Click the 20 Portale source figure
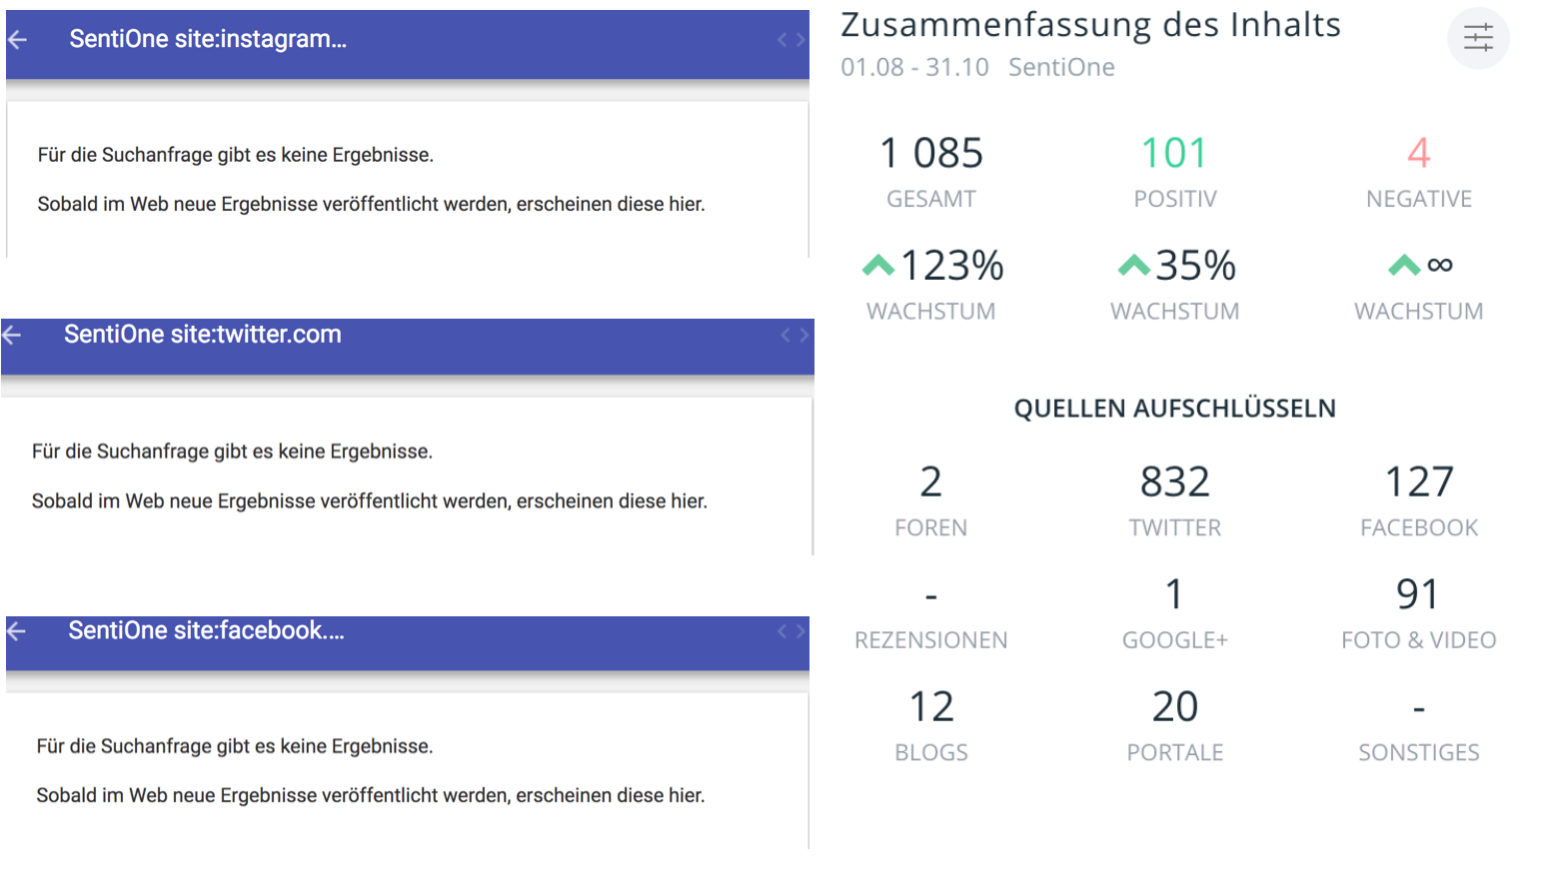Image resolution: width=1543 pixels, height=881 pixels. (1174, 708)
